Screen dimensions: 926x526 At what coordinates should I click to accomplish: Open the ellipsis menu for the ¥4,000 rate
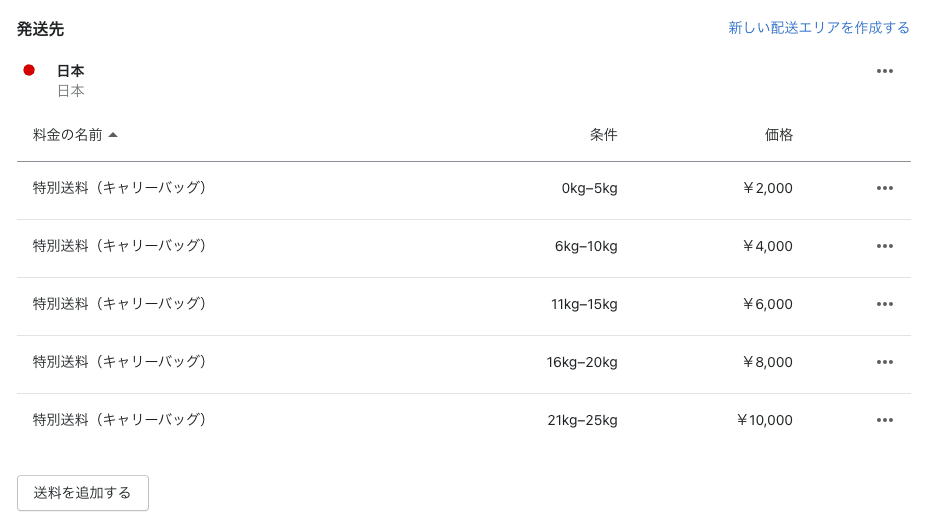click(x=884, y=246)
